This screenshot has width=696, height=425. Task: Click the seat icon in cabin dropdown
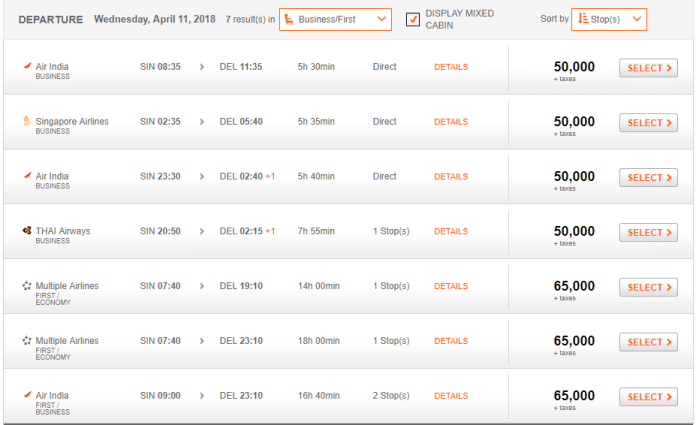click(289, 19)
